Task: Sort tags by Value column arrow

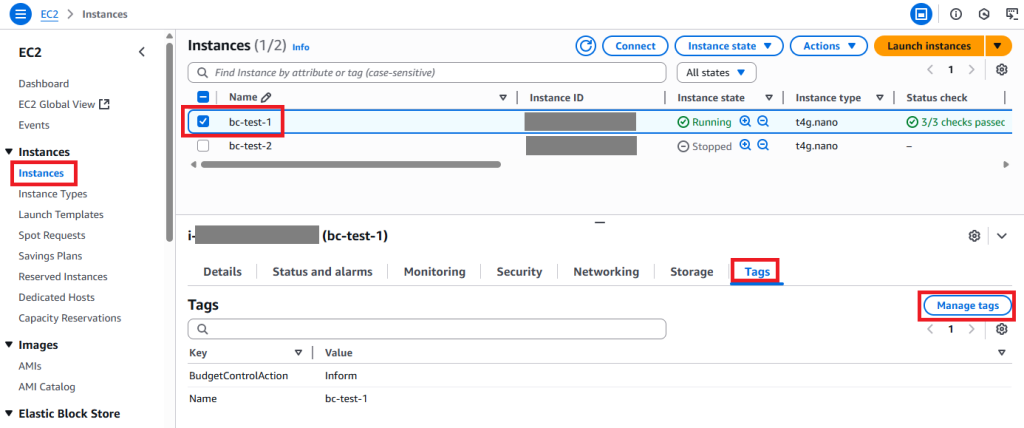Action: click(1002, 353)
